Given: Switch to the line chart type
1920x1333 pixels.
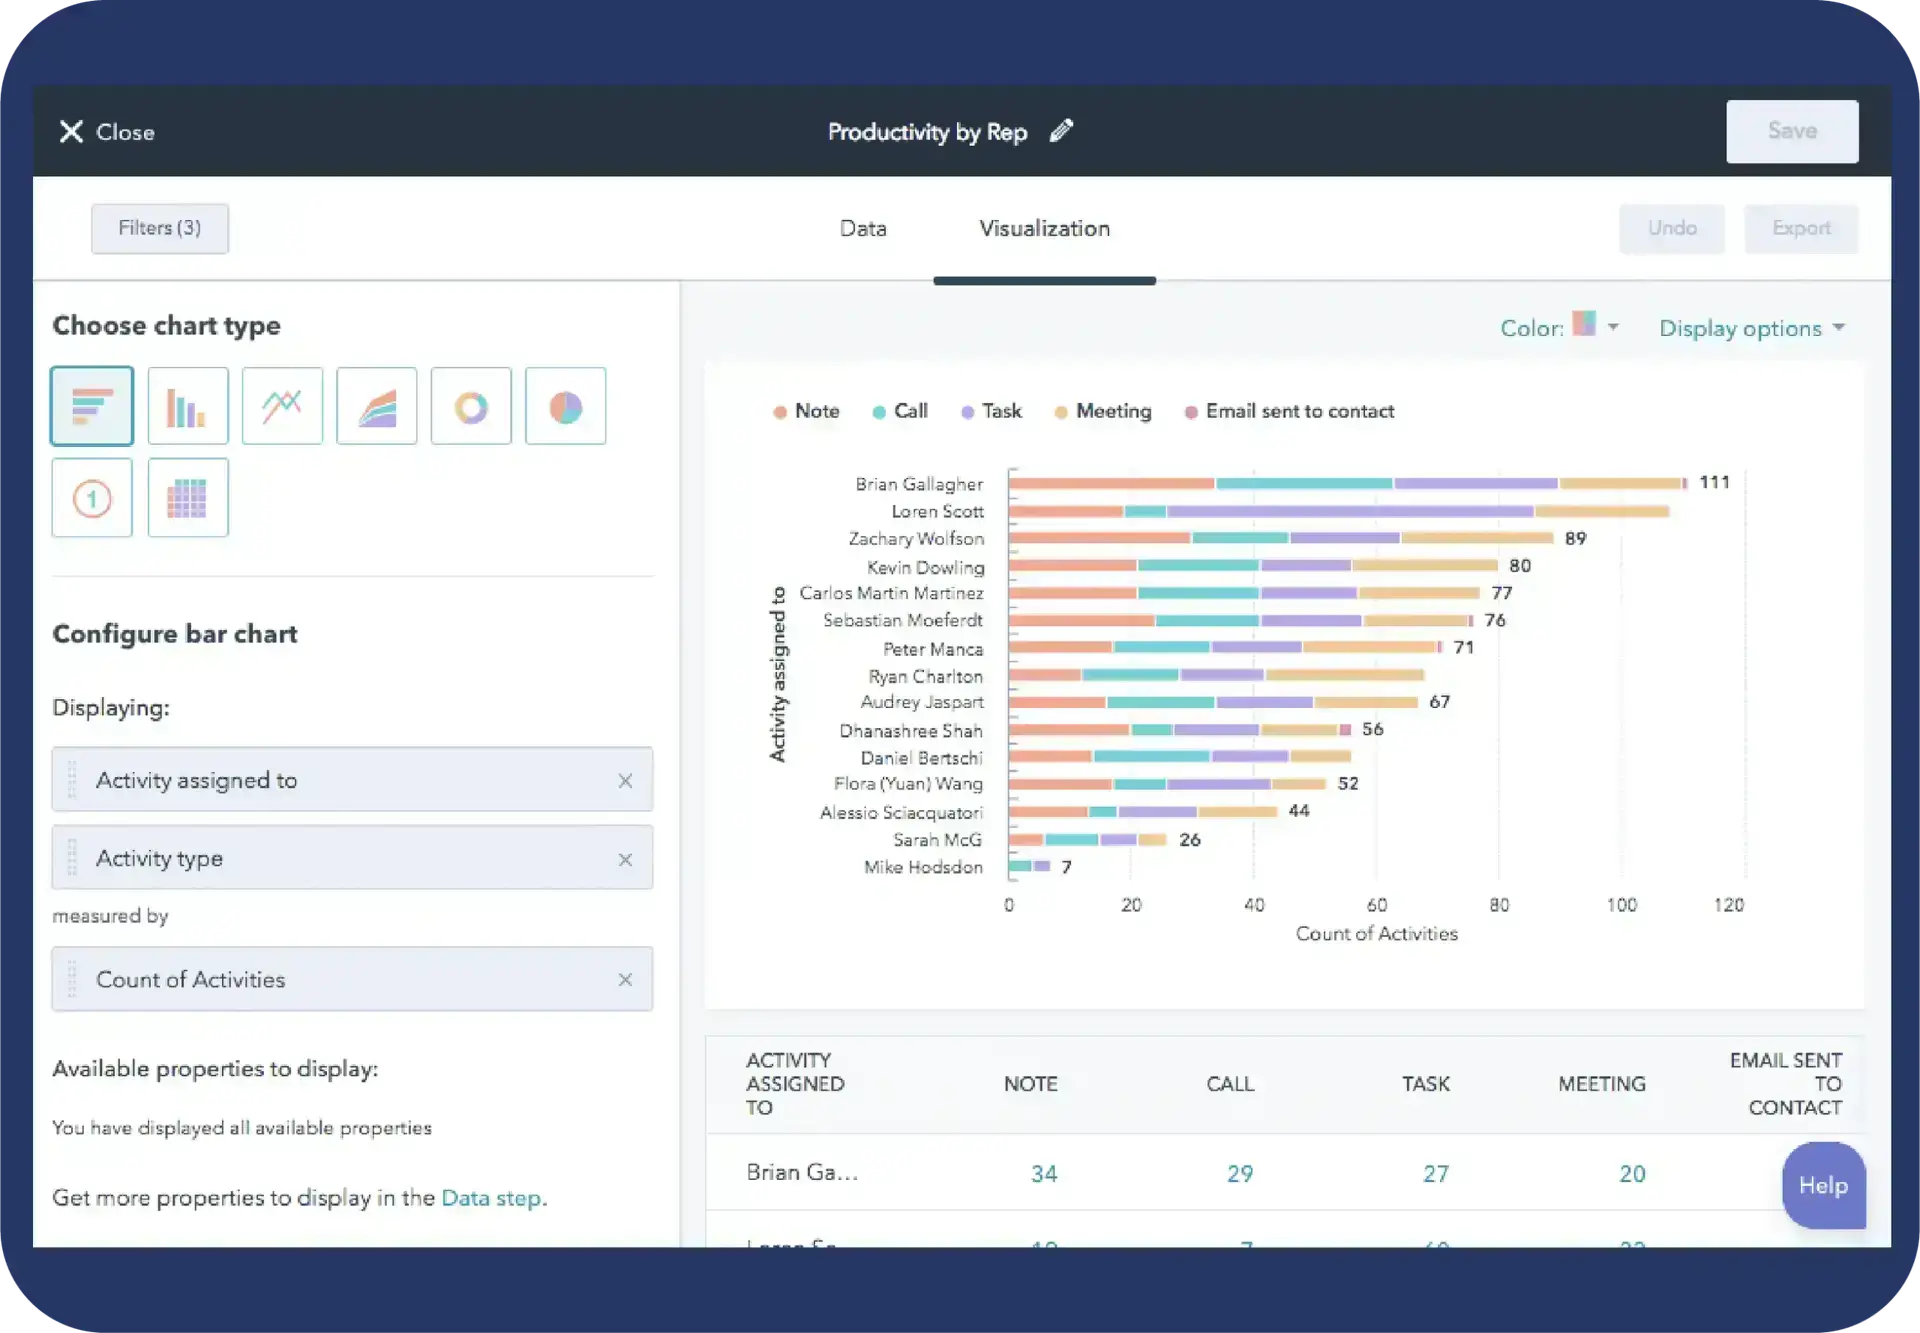Looking at the screenshot, I should tap(281, 406).
